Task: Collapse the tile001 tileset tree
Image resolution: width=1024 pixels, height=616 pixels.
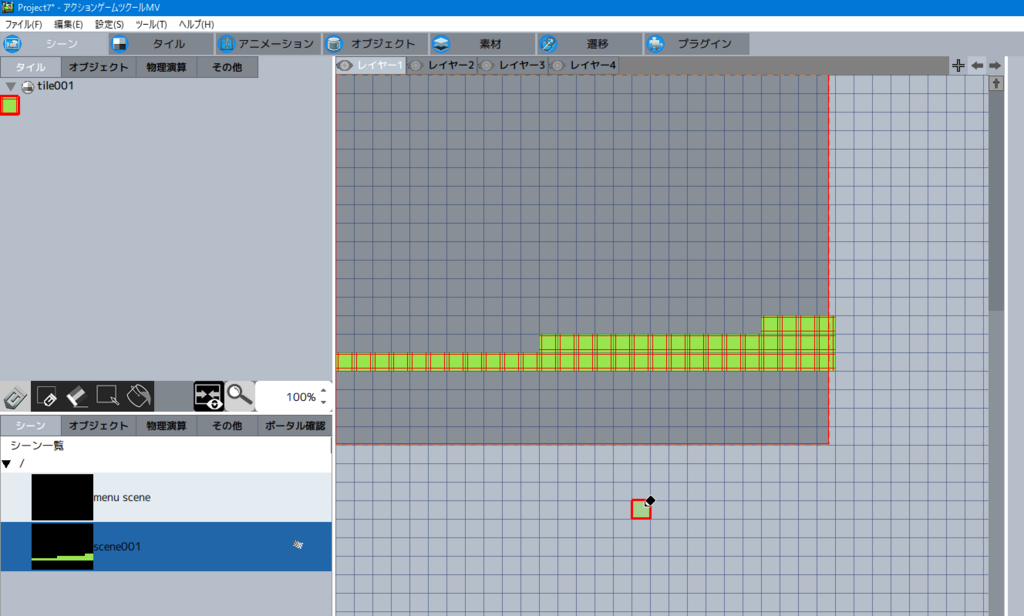Action: click(10, 86)
